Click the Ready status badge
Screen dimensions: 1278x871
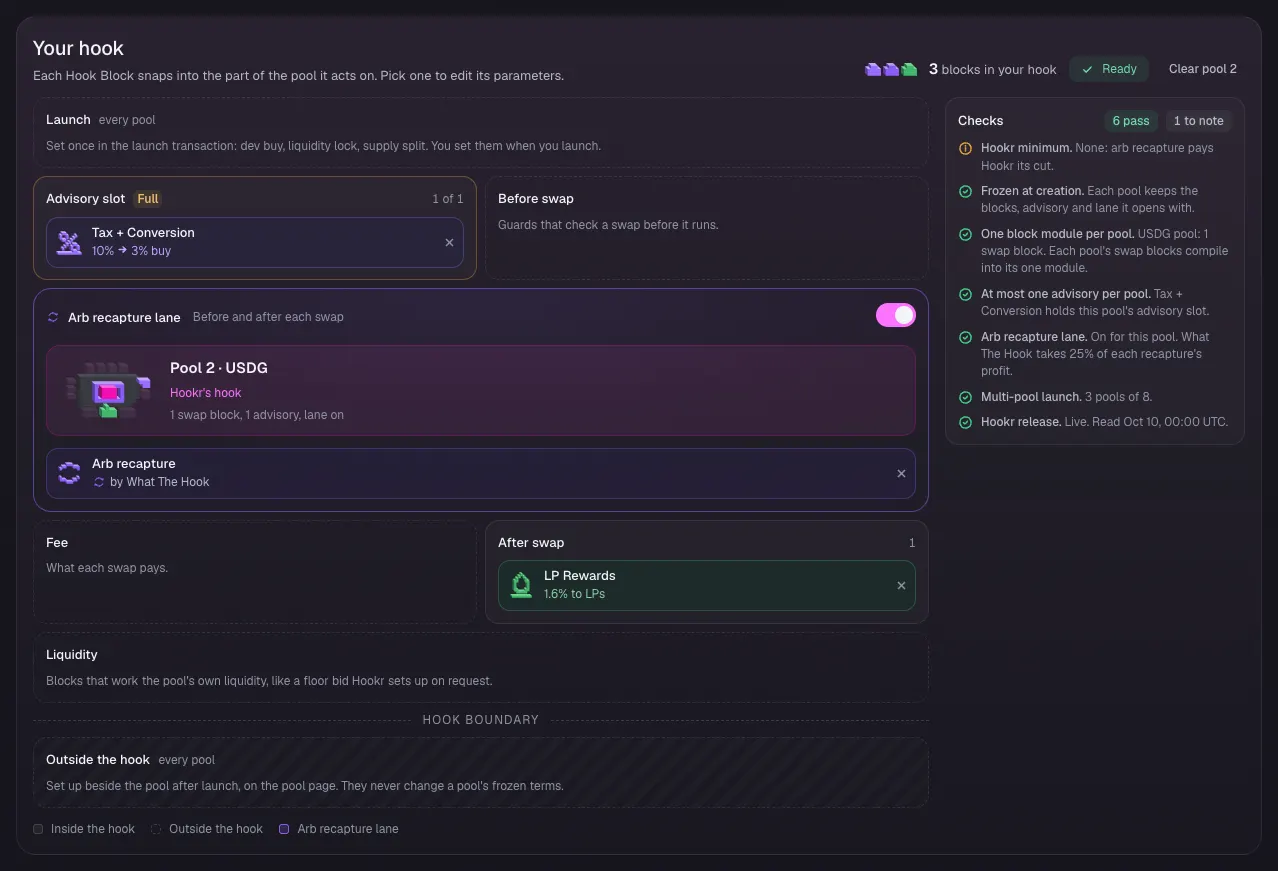tap(1109, 69)
